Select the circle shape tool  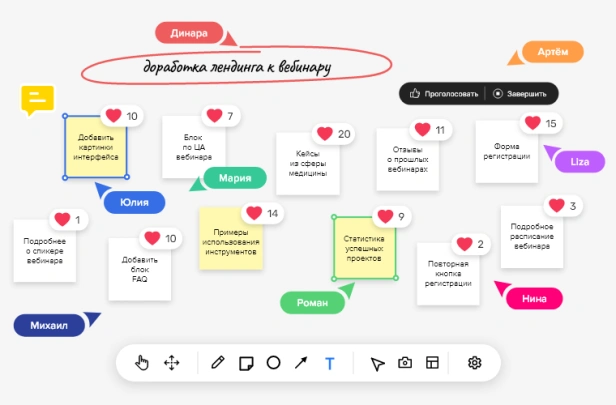[x=273, y=362]
